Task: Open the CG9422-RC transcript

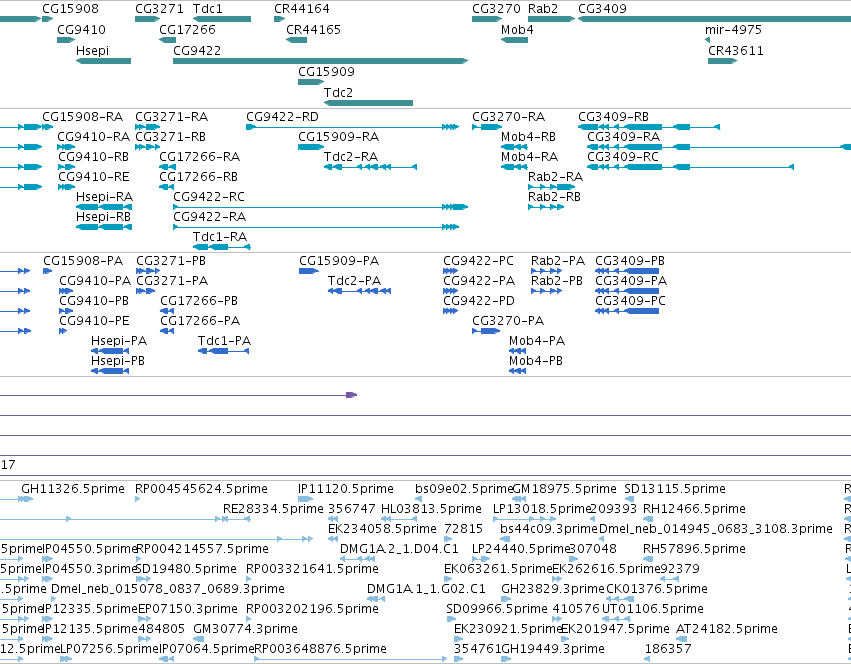Action: [x=320, y=207]
